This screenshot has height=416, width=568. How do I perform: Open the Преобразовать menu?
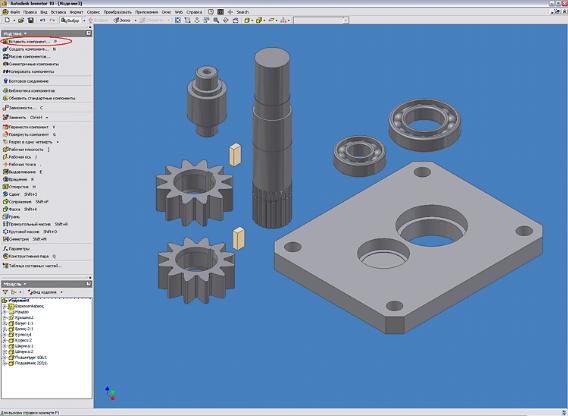(118, 12)
